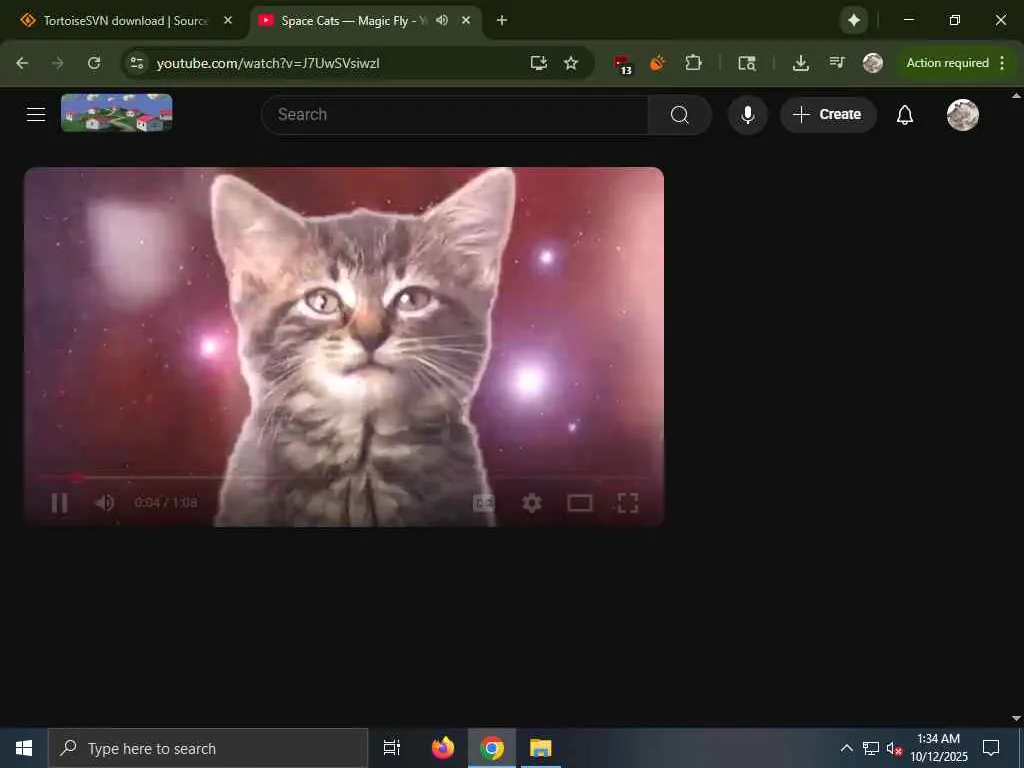Focus the YouTube Search field
1024x768 pixels.
(455, 115)
